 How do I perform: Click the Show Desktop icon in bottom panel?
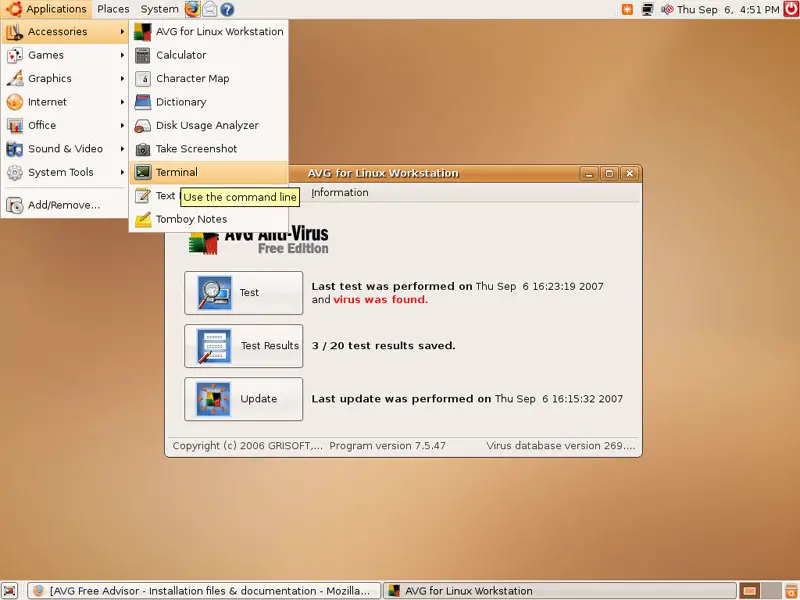coord(10,591)
